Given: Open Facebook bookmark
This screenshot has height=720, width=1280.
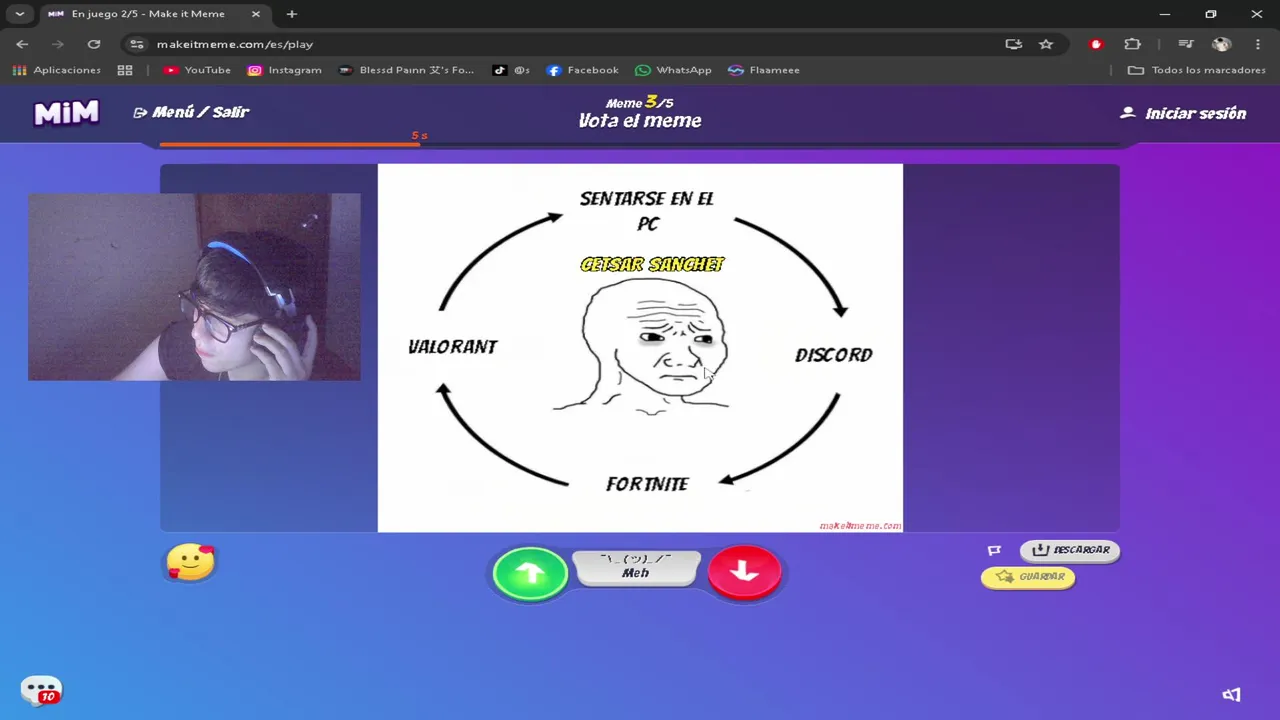Looking at the screenshot, I should (583, 70).
